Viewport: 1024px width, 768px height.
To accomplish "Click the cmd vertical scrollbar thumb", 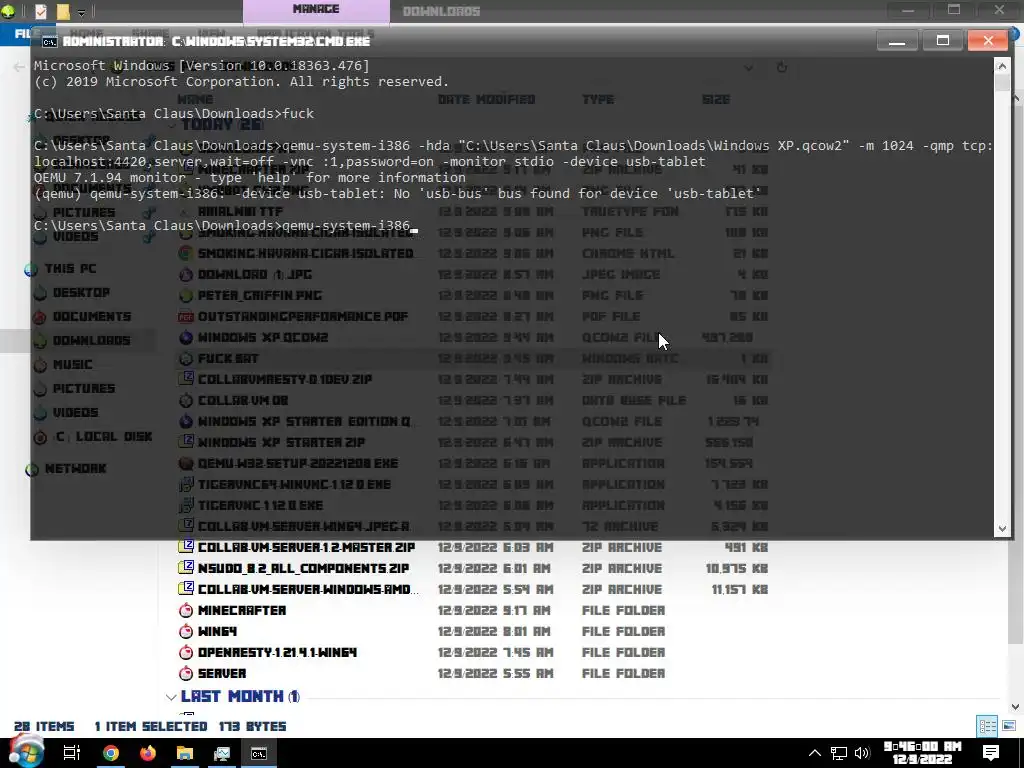I will point(1002,82).
